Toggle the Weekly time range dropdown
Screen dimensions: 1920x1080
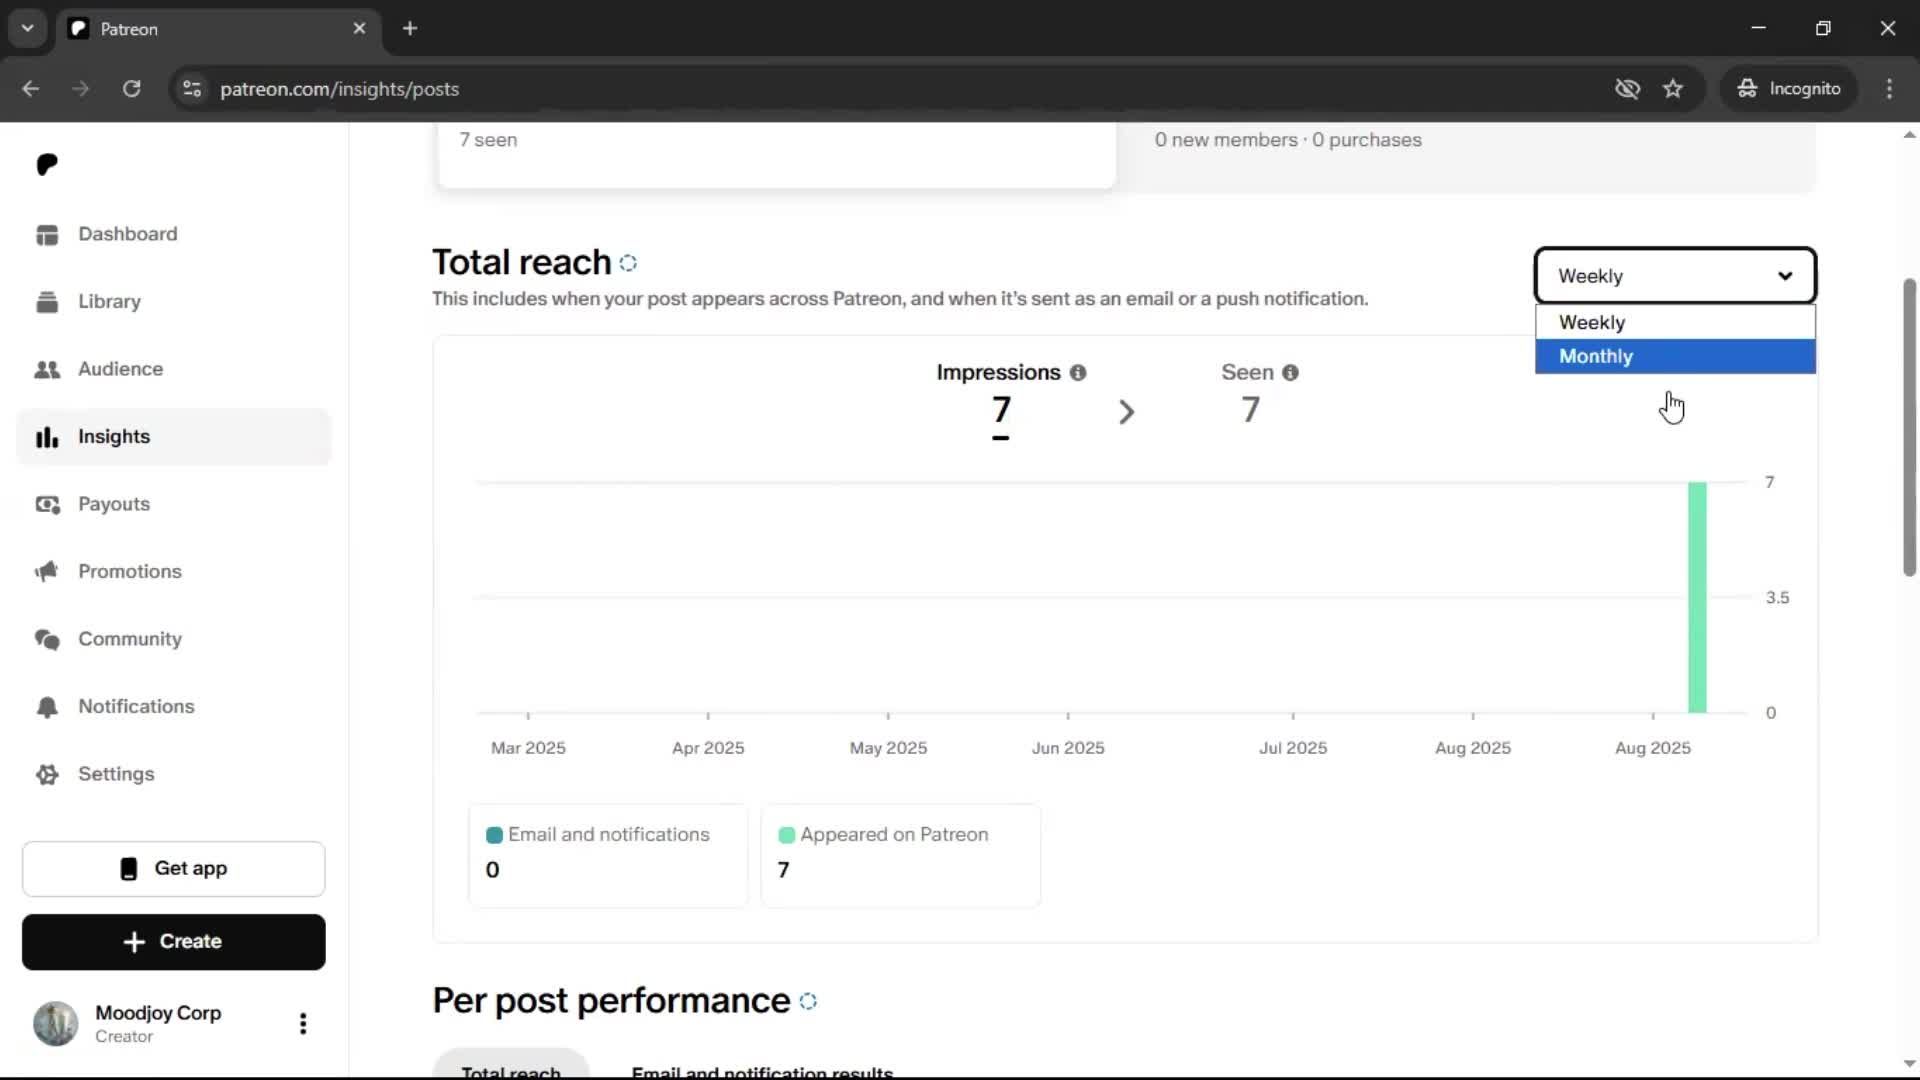(x=1675, y=276)
